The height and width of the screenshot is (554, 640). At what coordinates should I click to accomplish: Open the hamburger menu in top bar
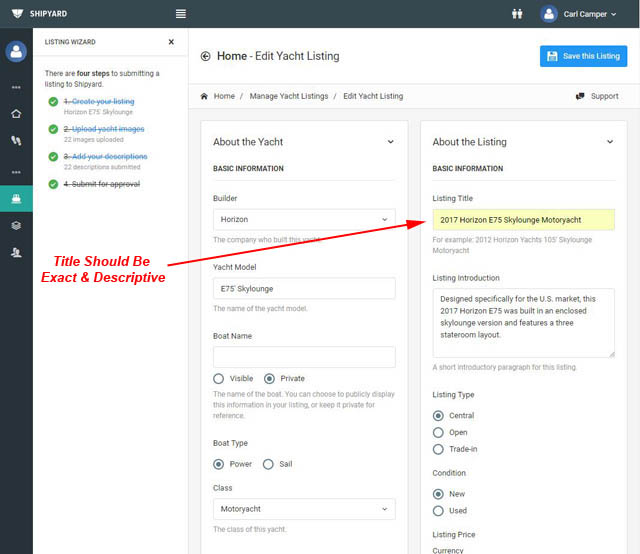pyautogui.click(x=180, y=14)
